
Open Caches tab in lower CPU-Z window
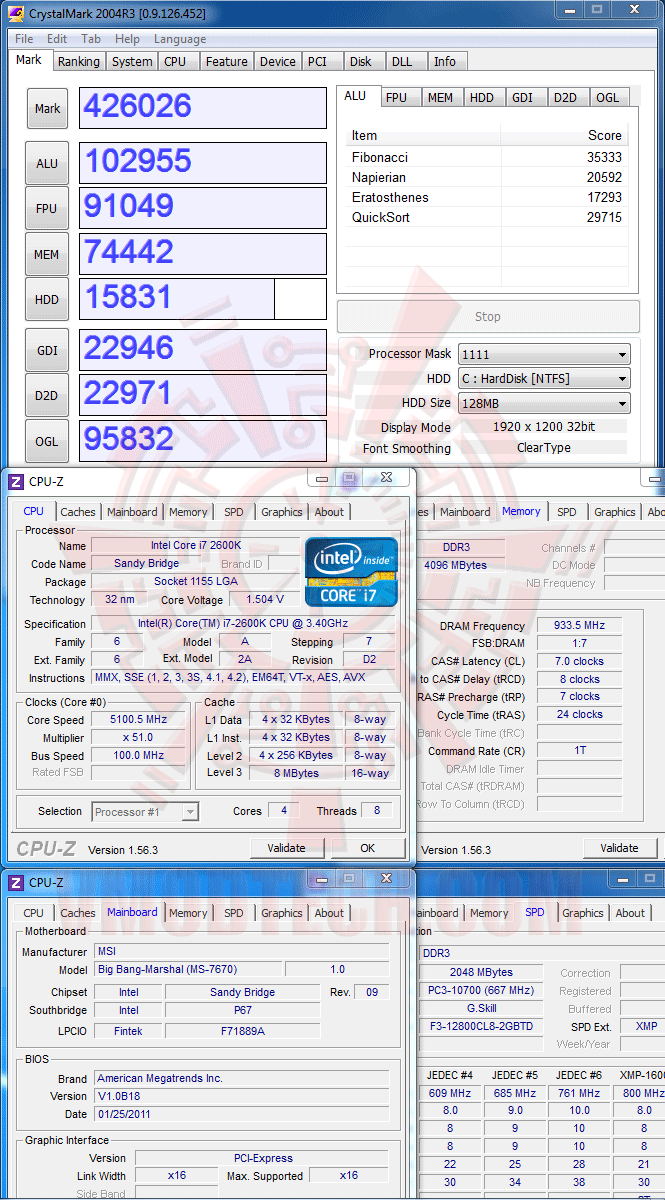tap(78, 913)
